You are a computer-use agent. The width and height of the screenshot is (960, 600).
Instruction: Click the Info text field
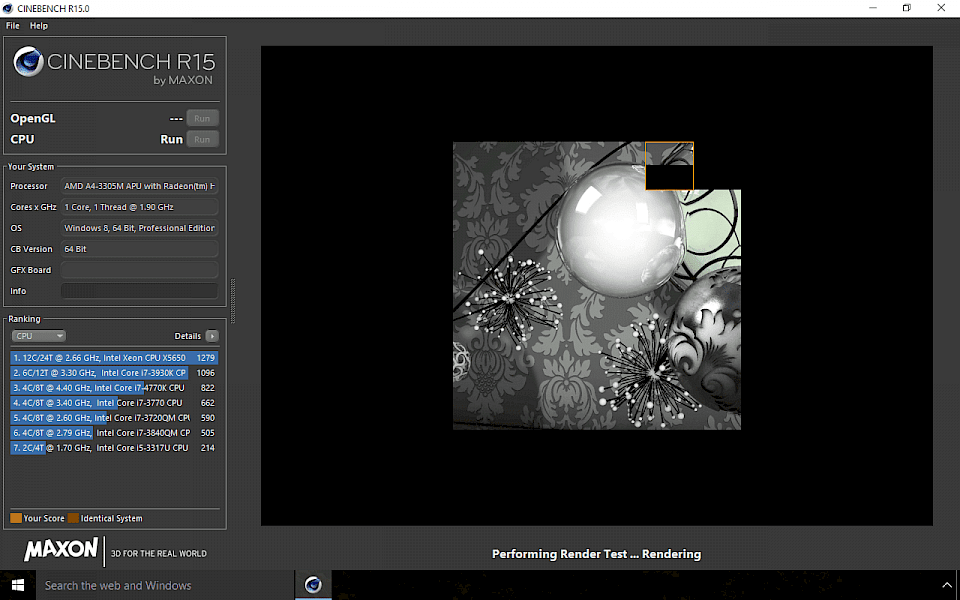[x=139, y=291]
